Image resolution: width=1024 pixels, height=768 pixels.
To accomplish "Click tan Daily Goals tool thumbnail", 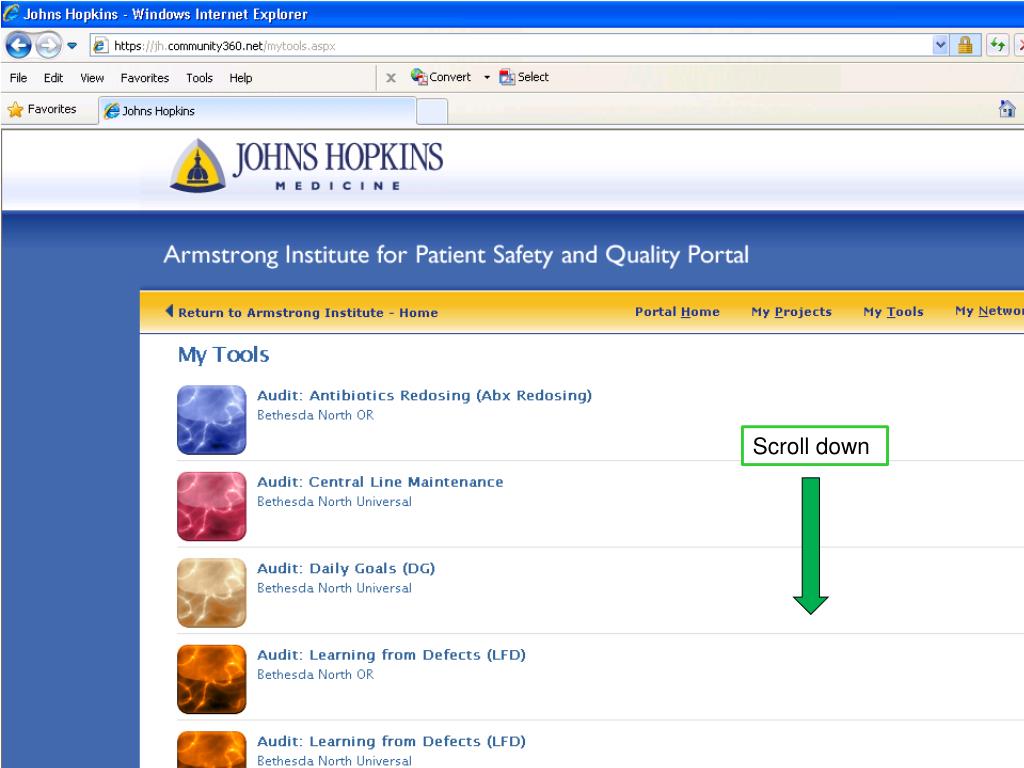I will click(x=212, y=593).
